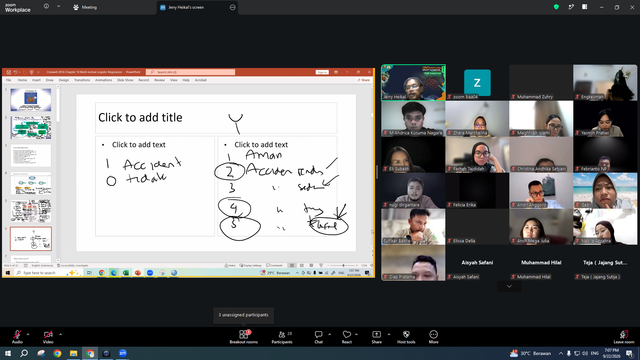The height and width of the screenshot is (360, 640).
Task: Open Host tools shield menu
Action: pos(406,337)
